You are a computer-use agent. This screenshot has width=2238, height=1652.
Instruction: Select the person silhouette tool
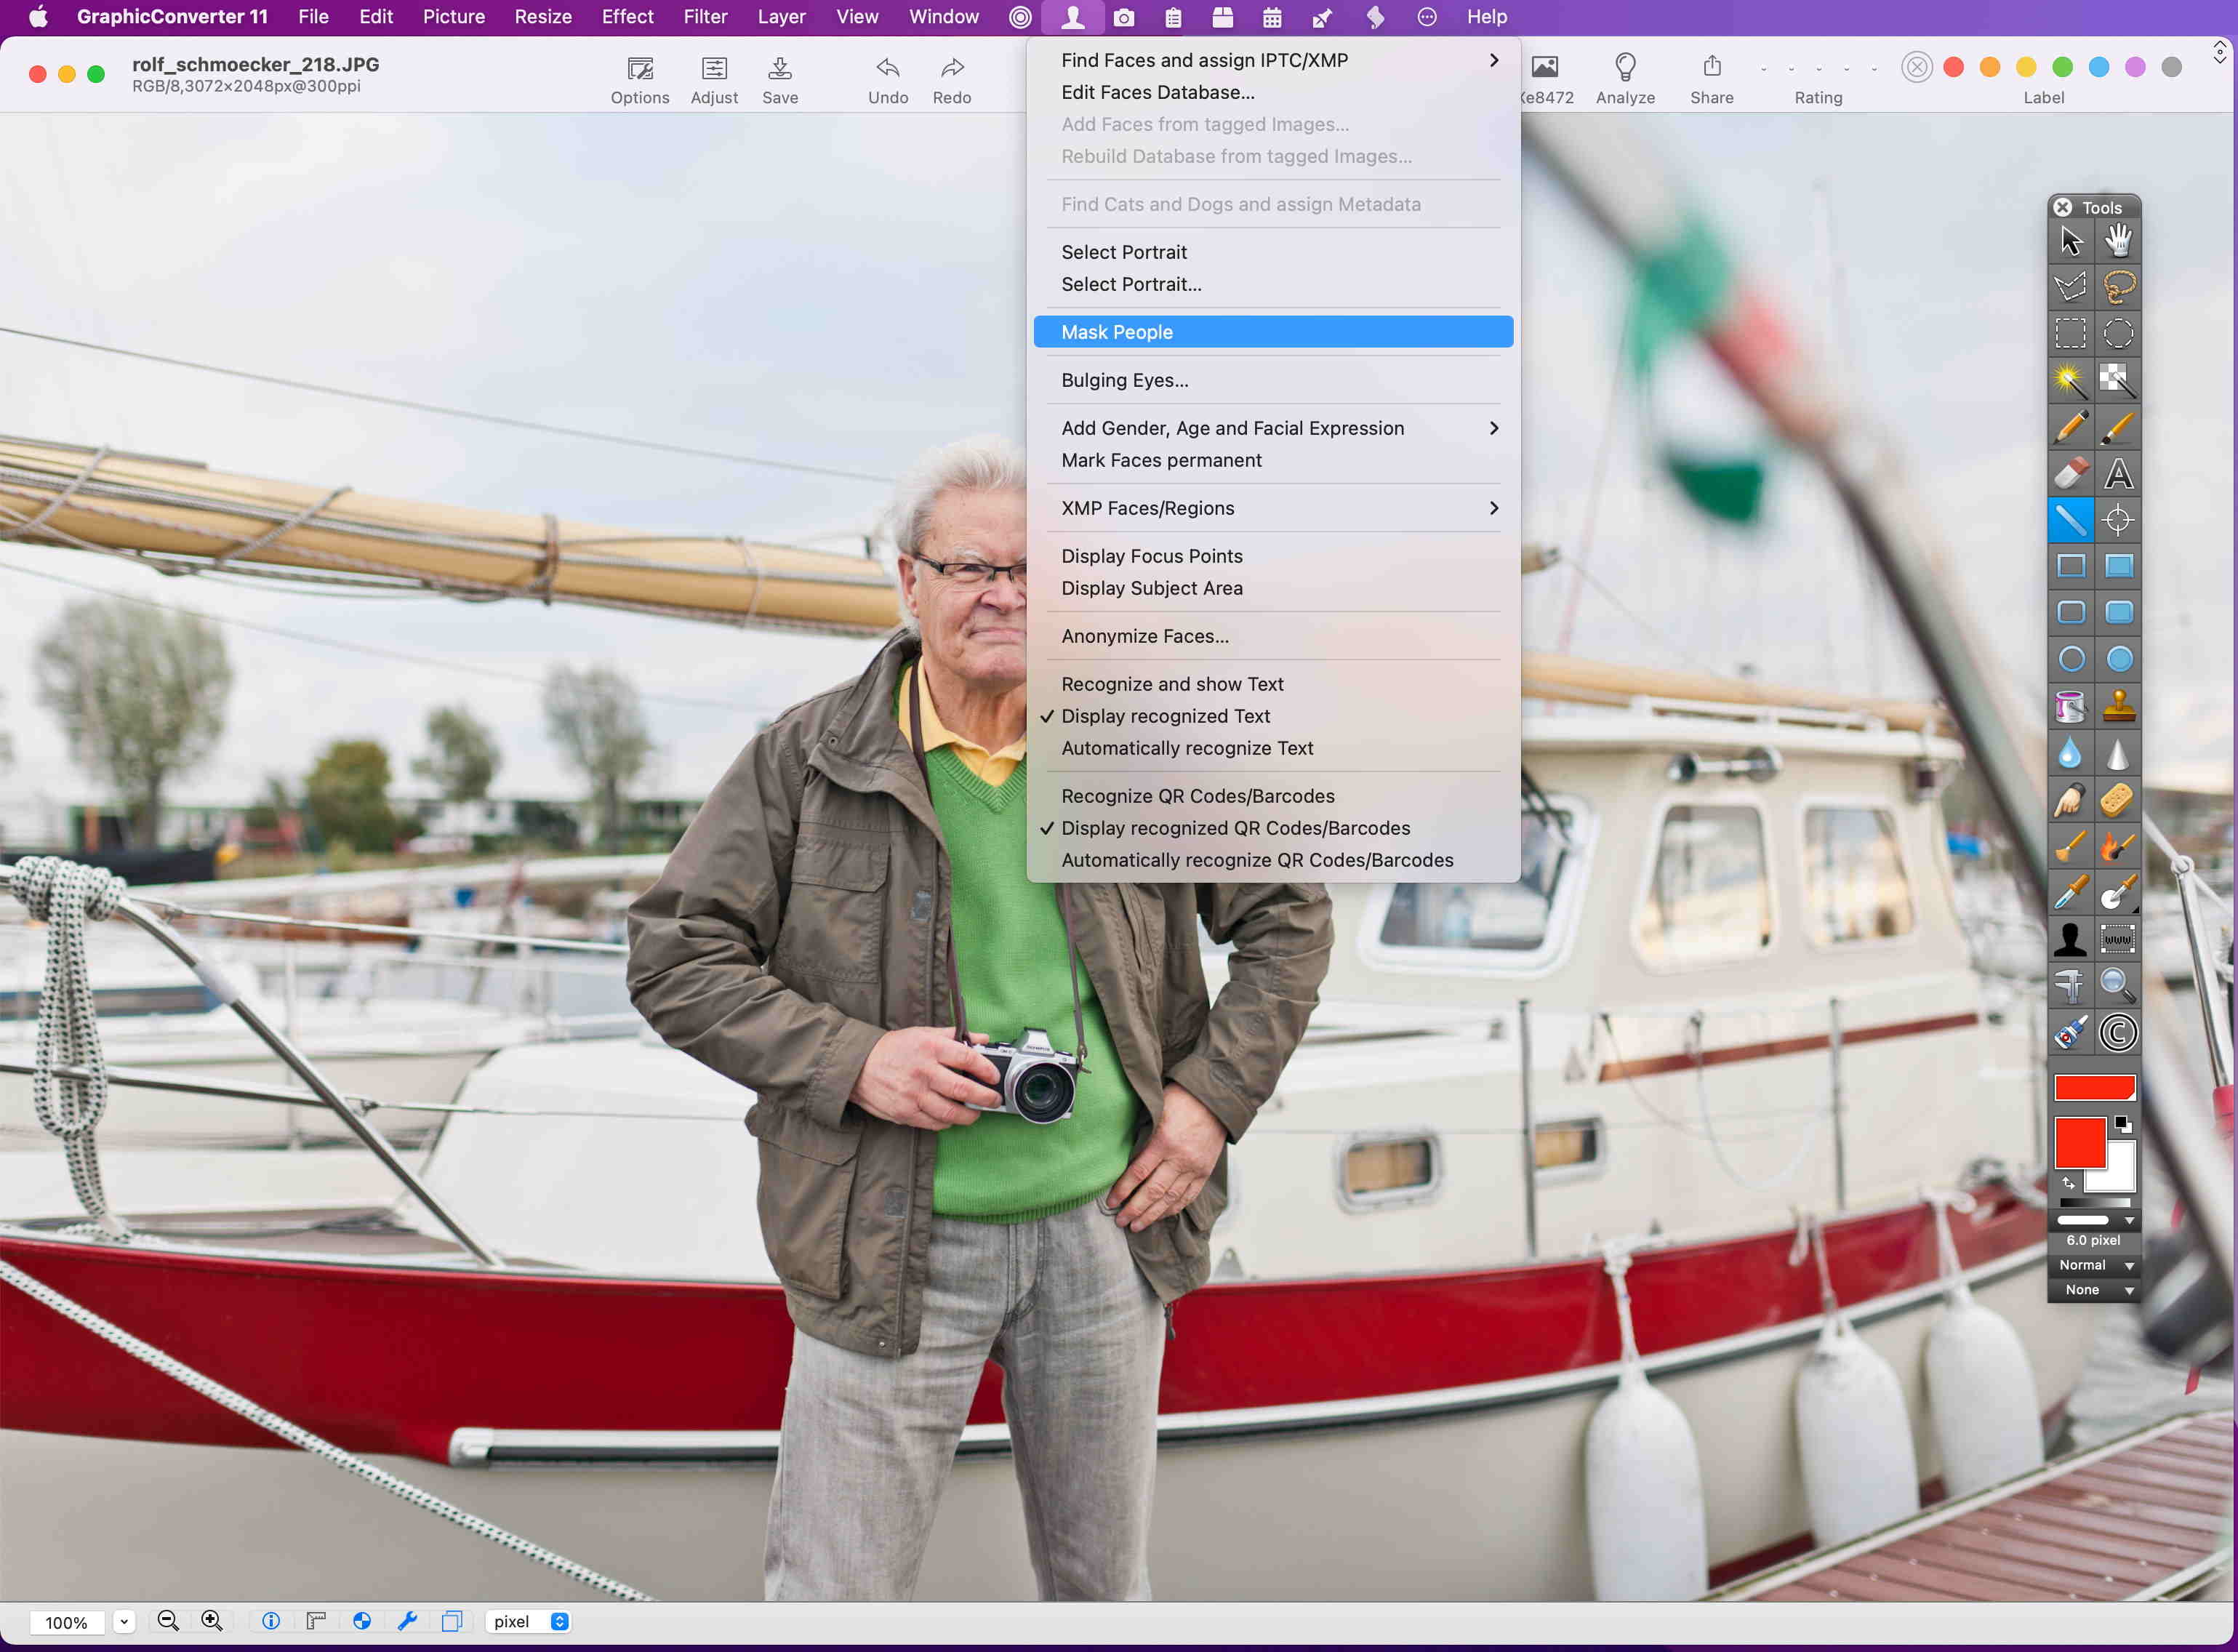pos(2070,939)
